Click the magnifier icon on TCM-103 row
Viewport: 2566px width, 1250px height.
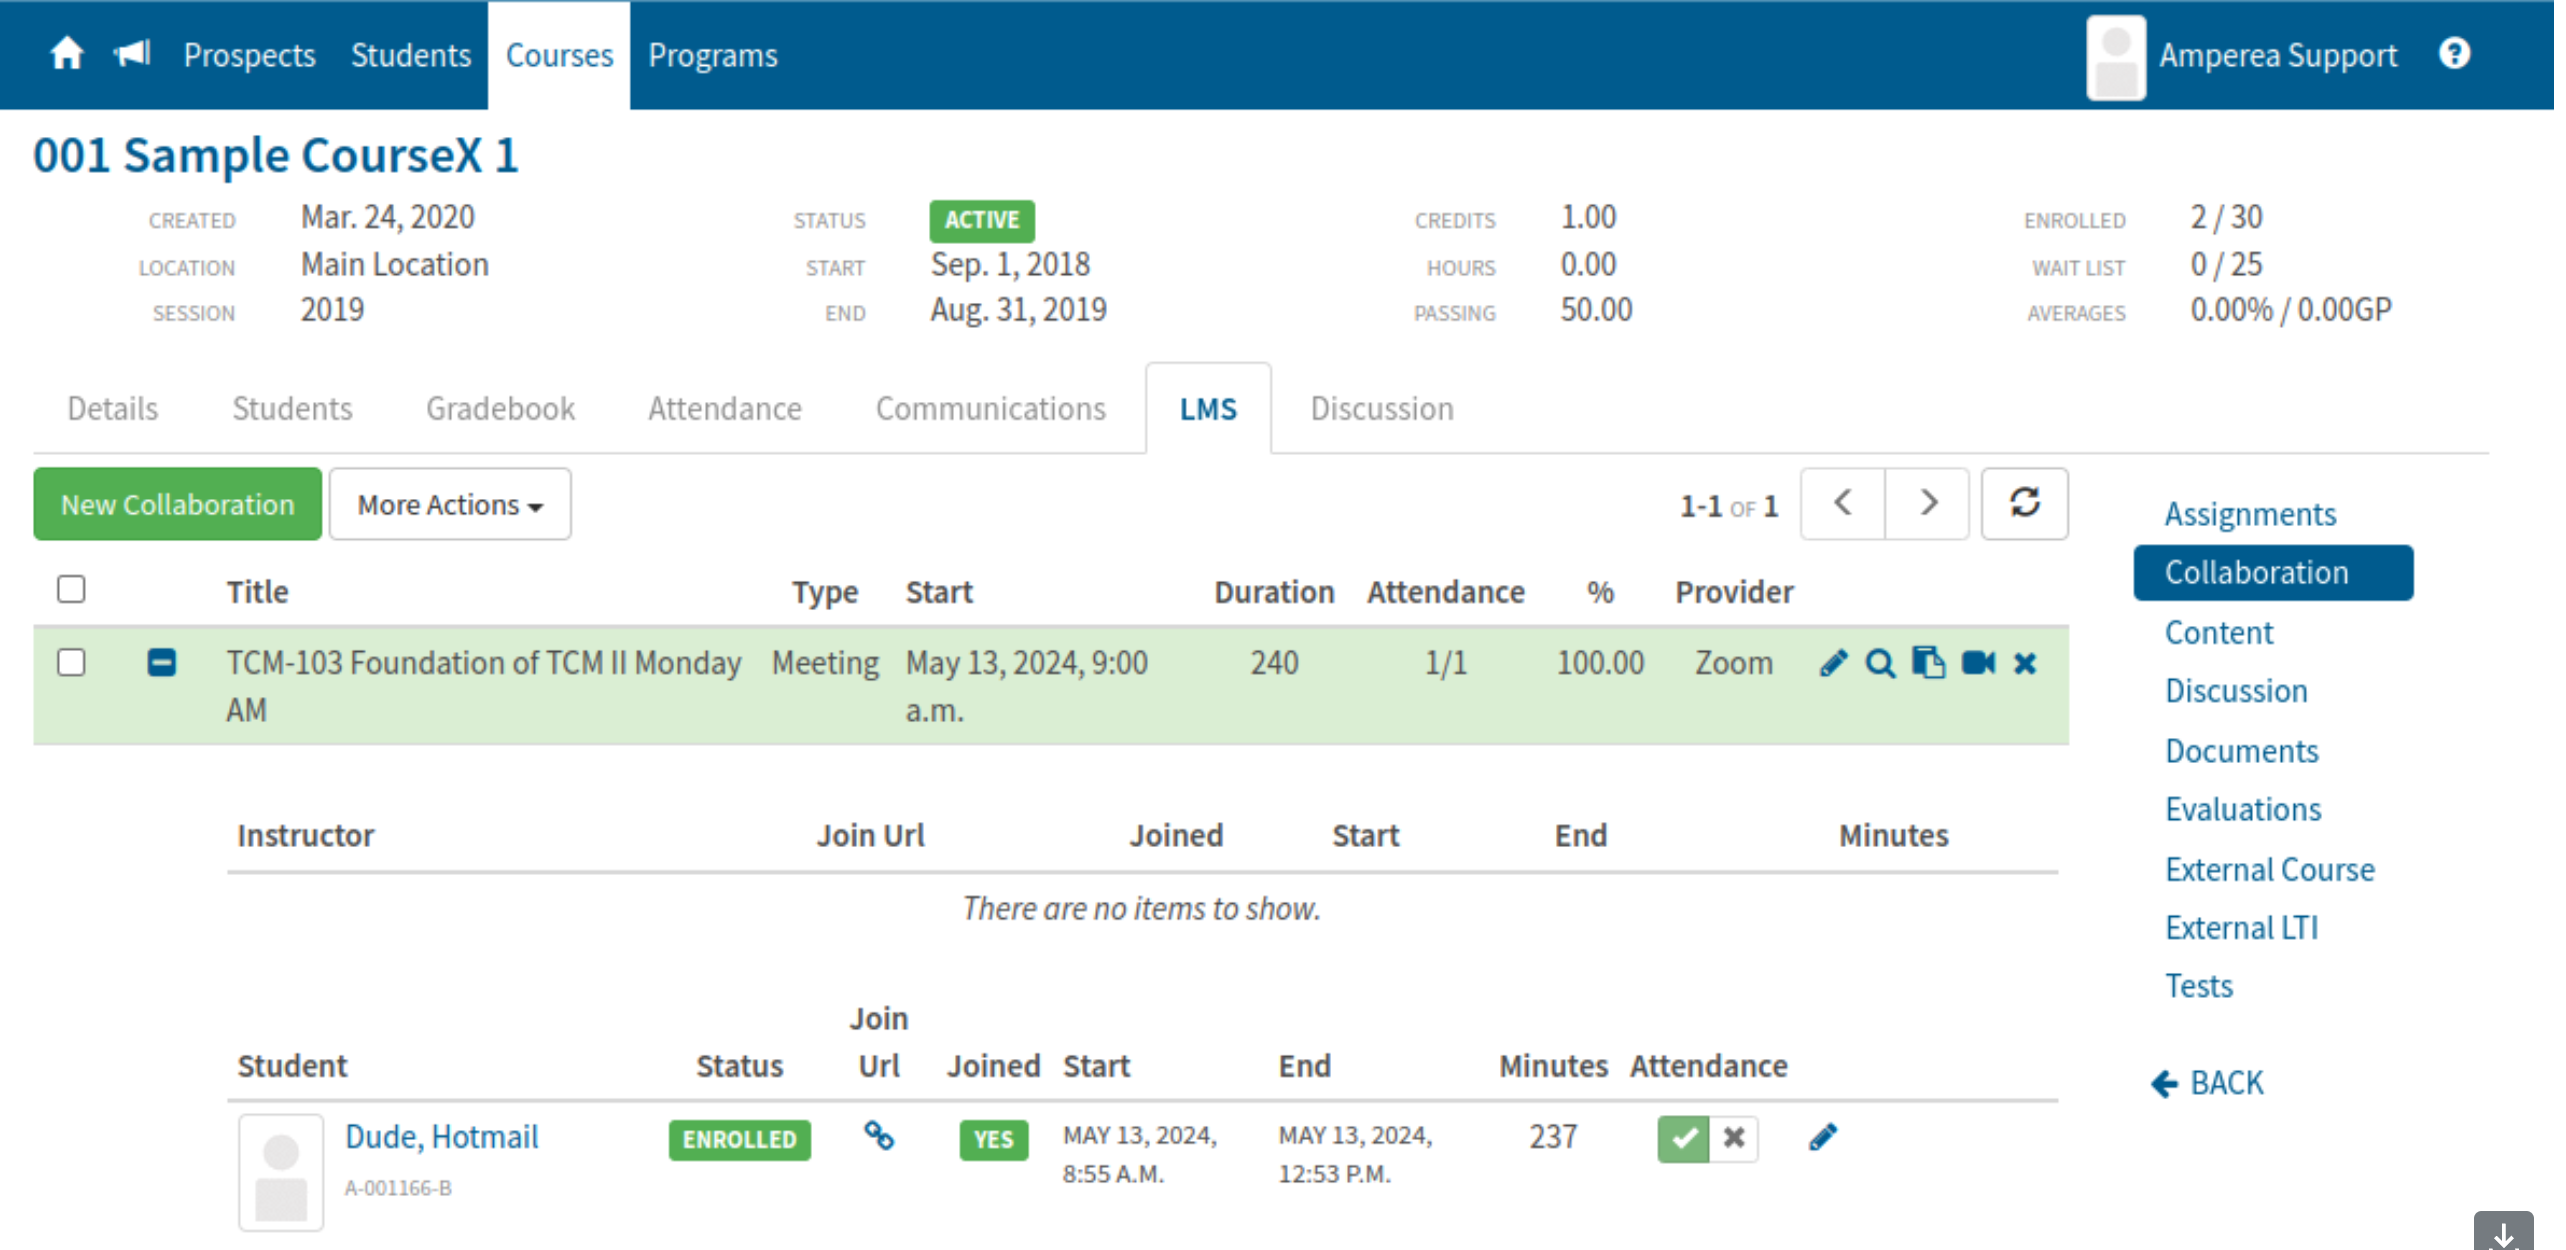(1879, 663)
